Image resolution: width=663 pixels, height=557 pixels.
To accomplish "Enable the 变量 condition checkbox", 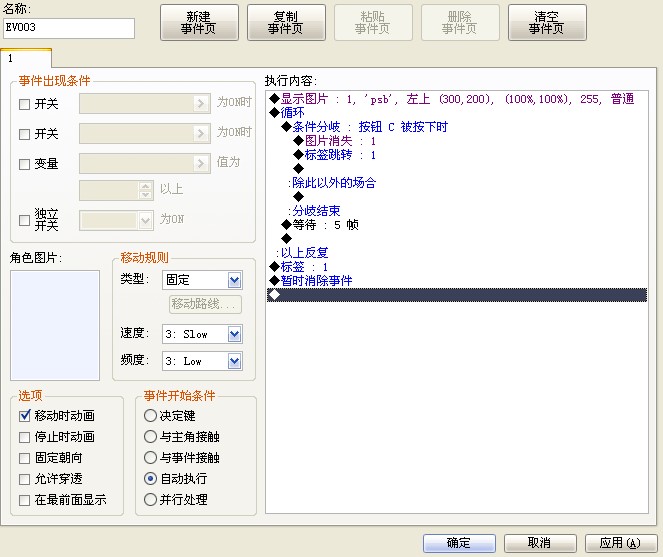I will (25, 164).
